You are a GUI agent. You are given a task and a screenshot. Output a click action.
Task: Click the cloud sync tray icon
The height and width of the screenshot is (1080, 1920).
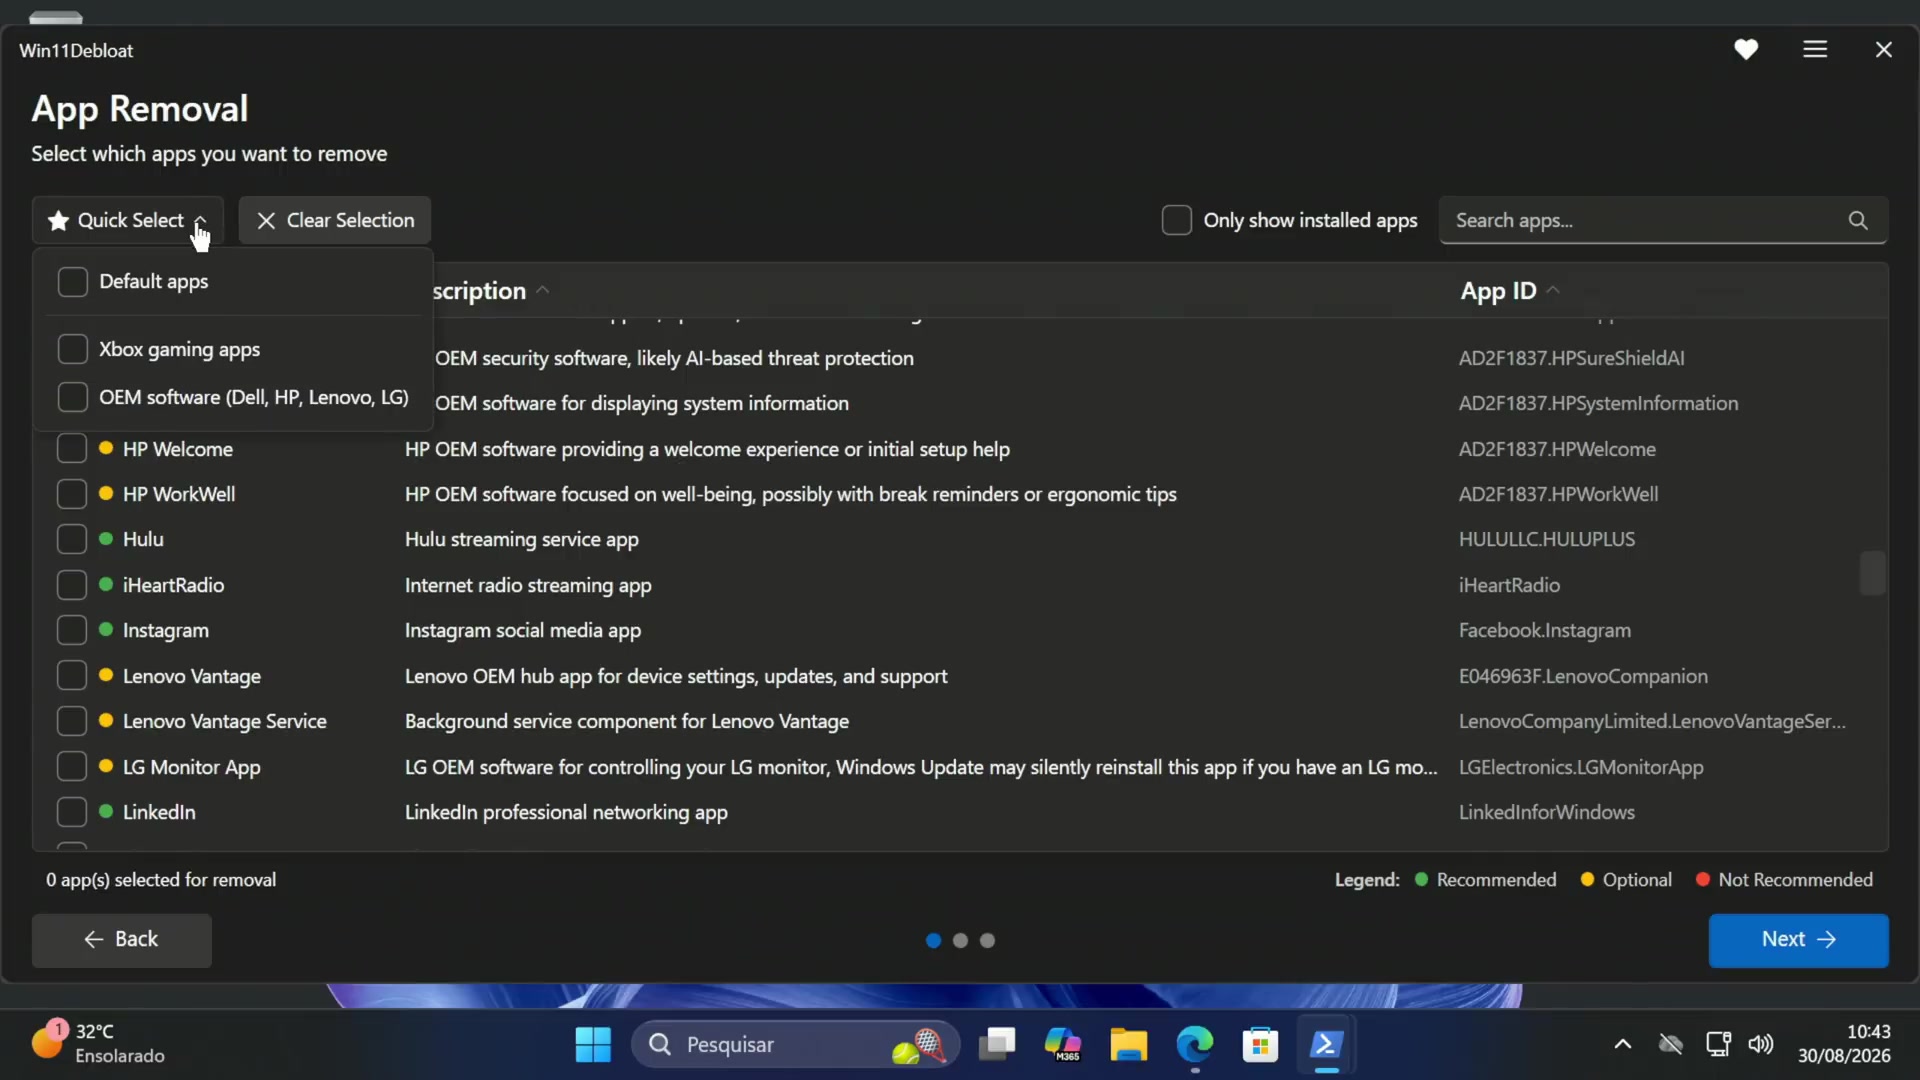[x=1671, y=1045]
